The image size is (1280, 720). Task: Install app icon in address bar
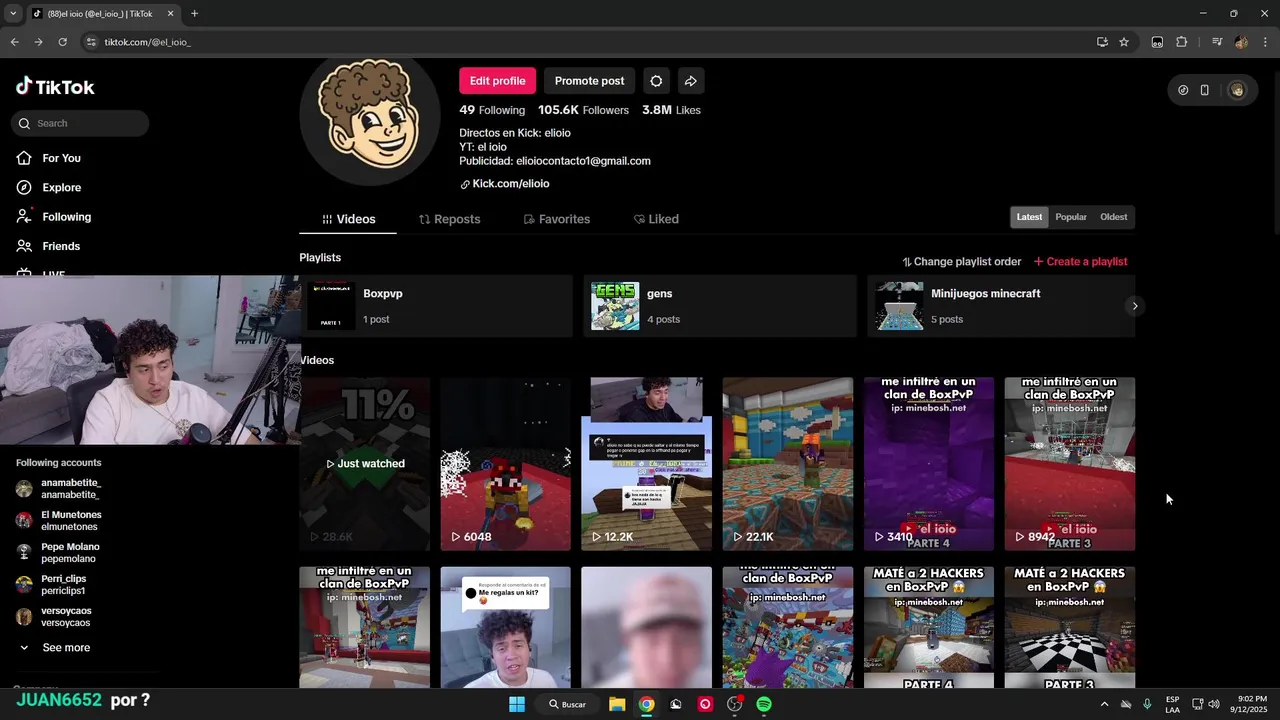pyautogui.click(x=1102, y=42)
